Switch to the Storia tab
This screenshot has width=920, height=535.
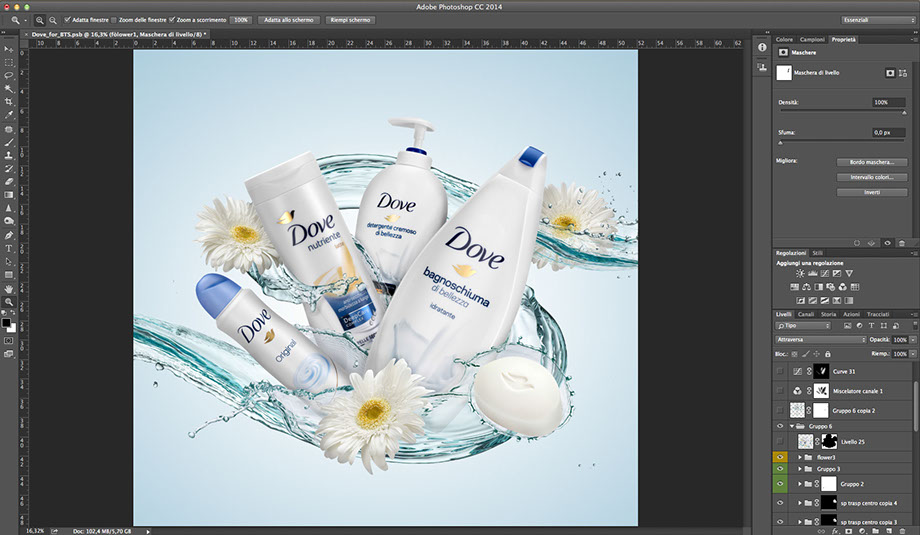click(x=828, y=314)
